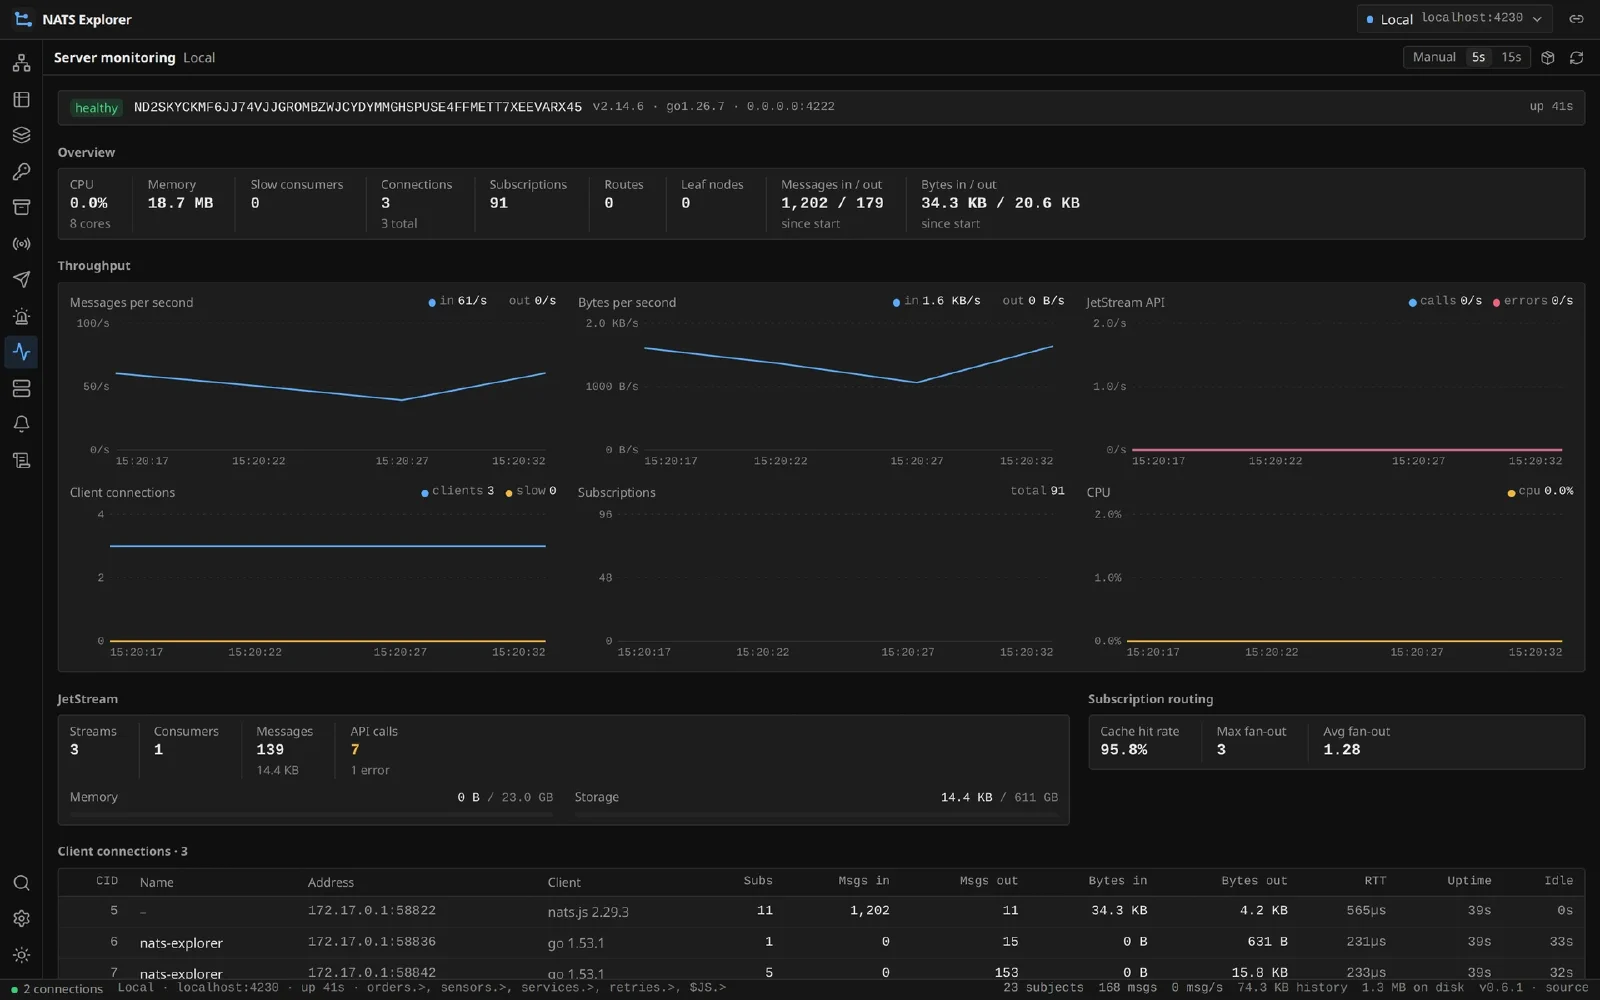The image size is (1600, 1000).
Task: Sort table by Uptime column header
Action: 1469,881
